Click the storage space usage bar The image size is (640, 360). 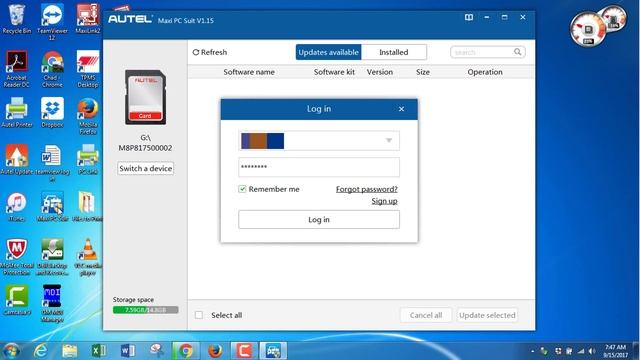tap(146, 310)
